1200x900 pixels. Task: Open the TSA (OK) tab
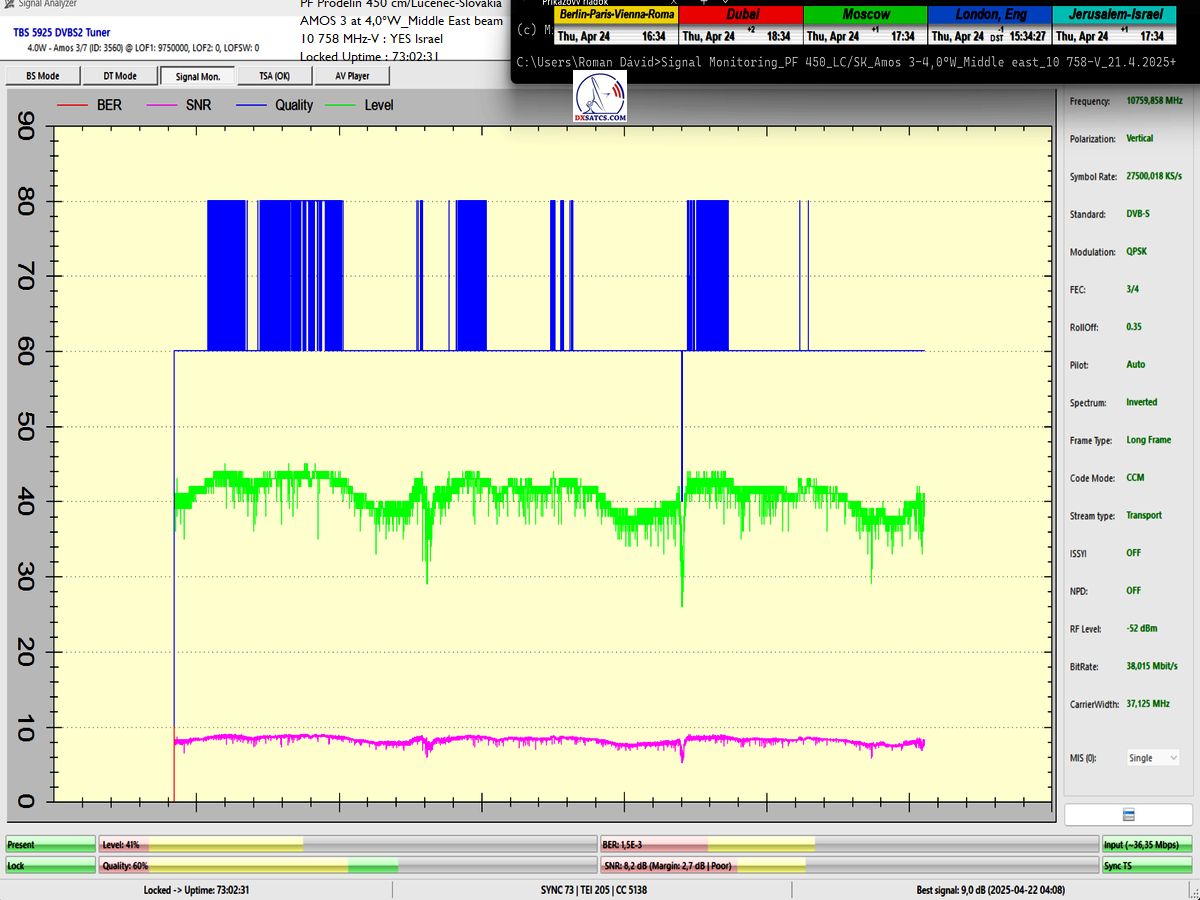(274, 76)
